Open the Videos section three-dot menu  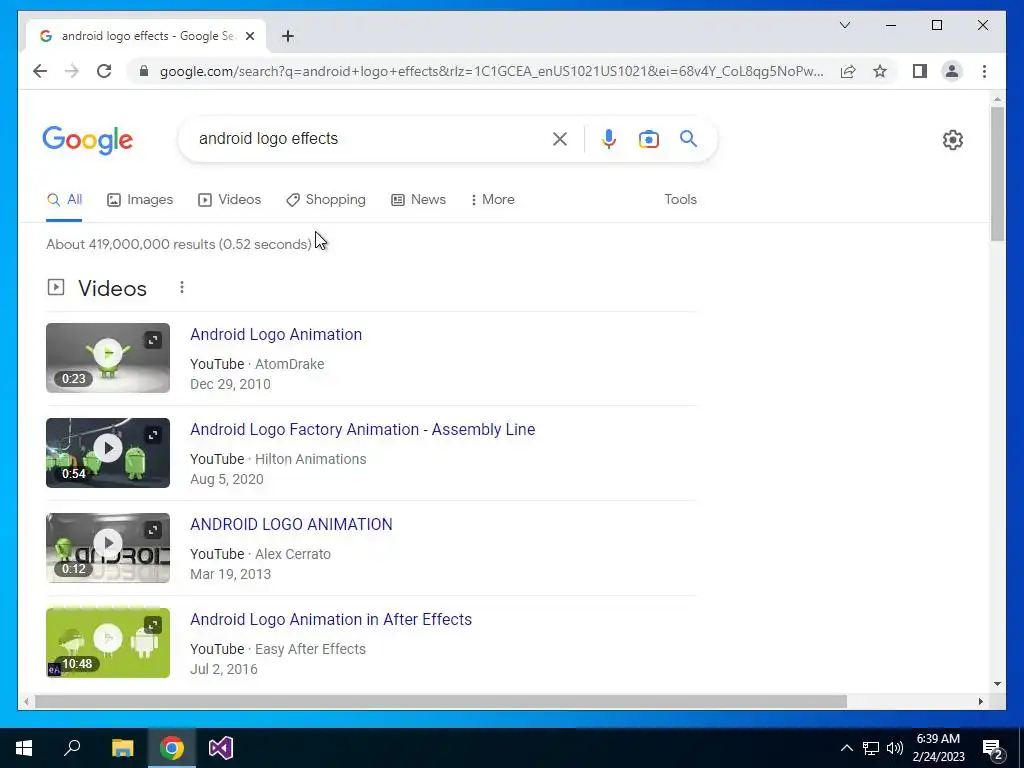[x=182, y=287]
